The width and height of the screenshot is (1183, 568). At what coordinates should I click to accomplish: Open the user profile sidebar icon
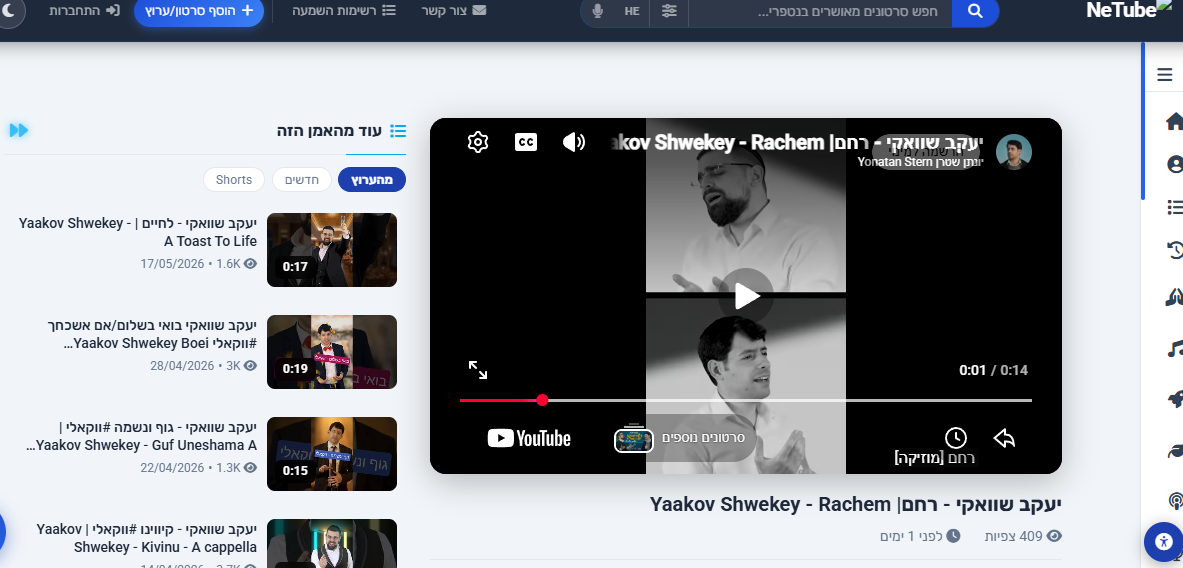[1174, 164]
